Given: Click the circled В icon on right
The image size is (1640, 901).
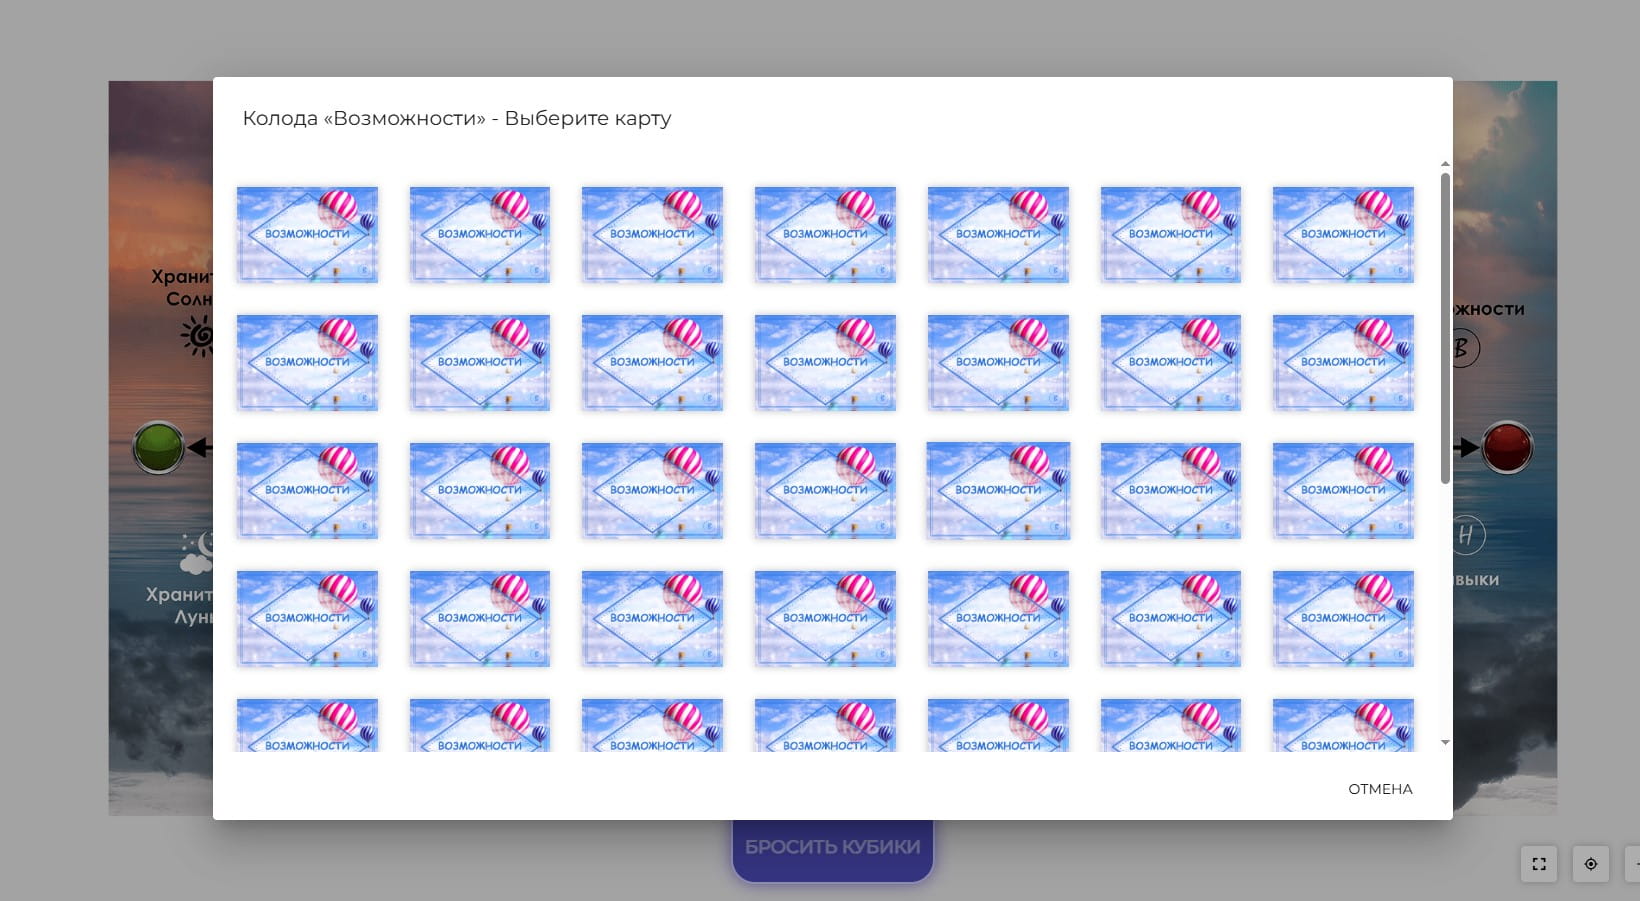Looking at the screenshot, I should click(1463, 348).
